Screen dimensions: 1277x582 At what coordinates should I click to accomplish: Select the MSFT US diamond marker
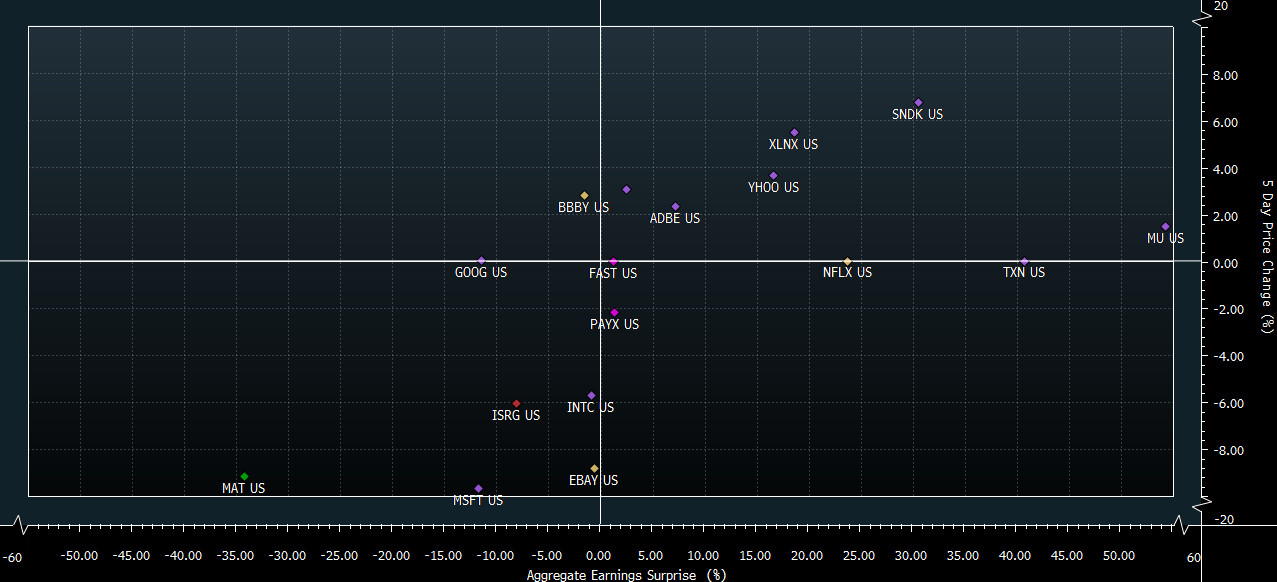tap(478, 488)
